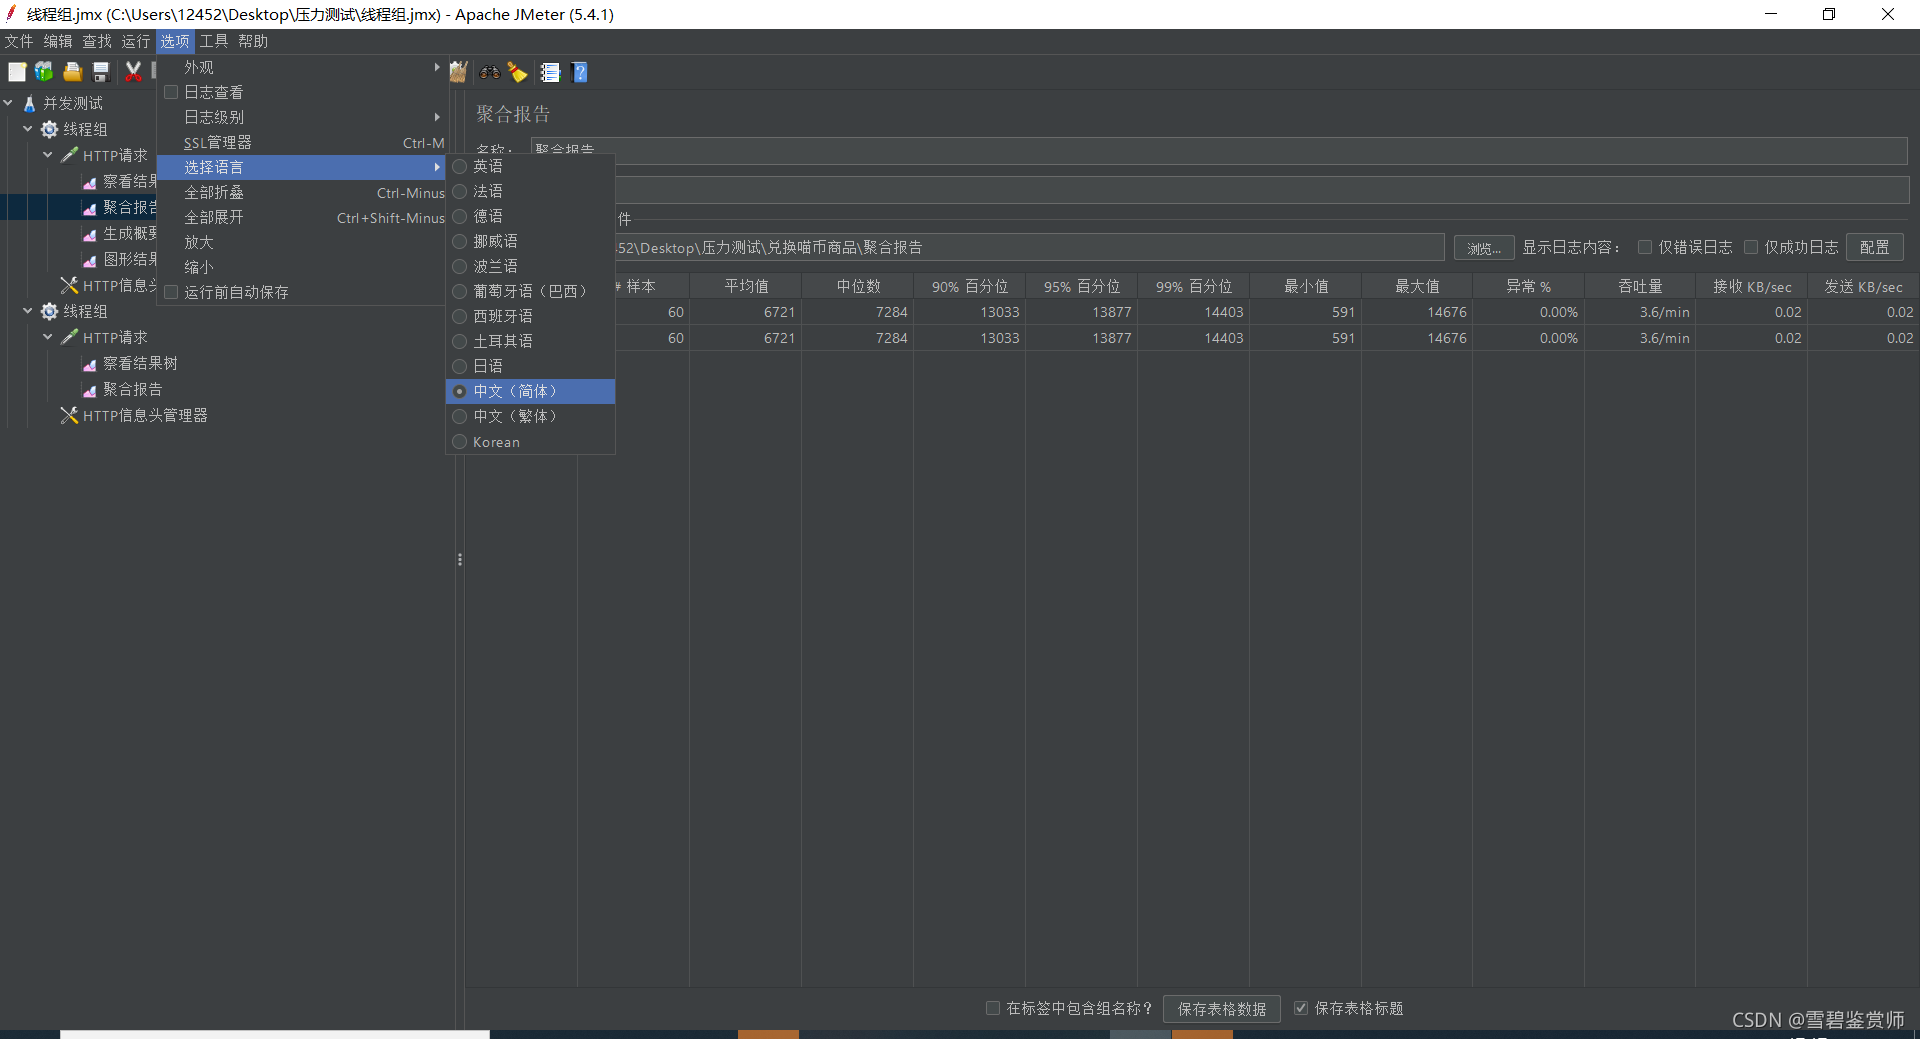Toggle 运行前自动保存 checkbox
Viewport: 1920px width, 1039px height.
pos(171,292)
